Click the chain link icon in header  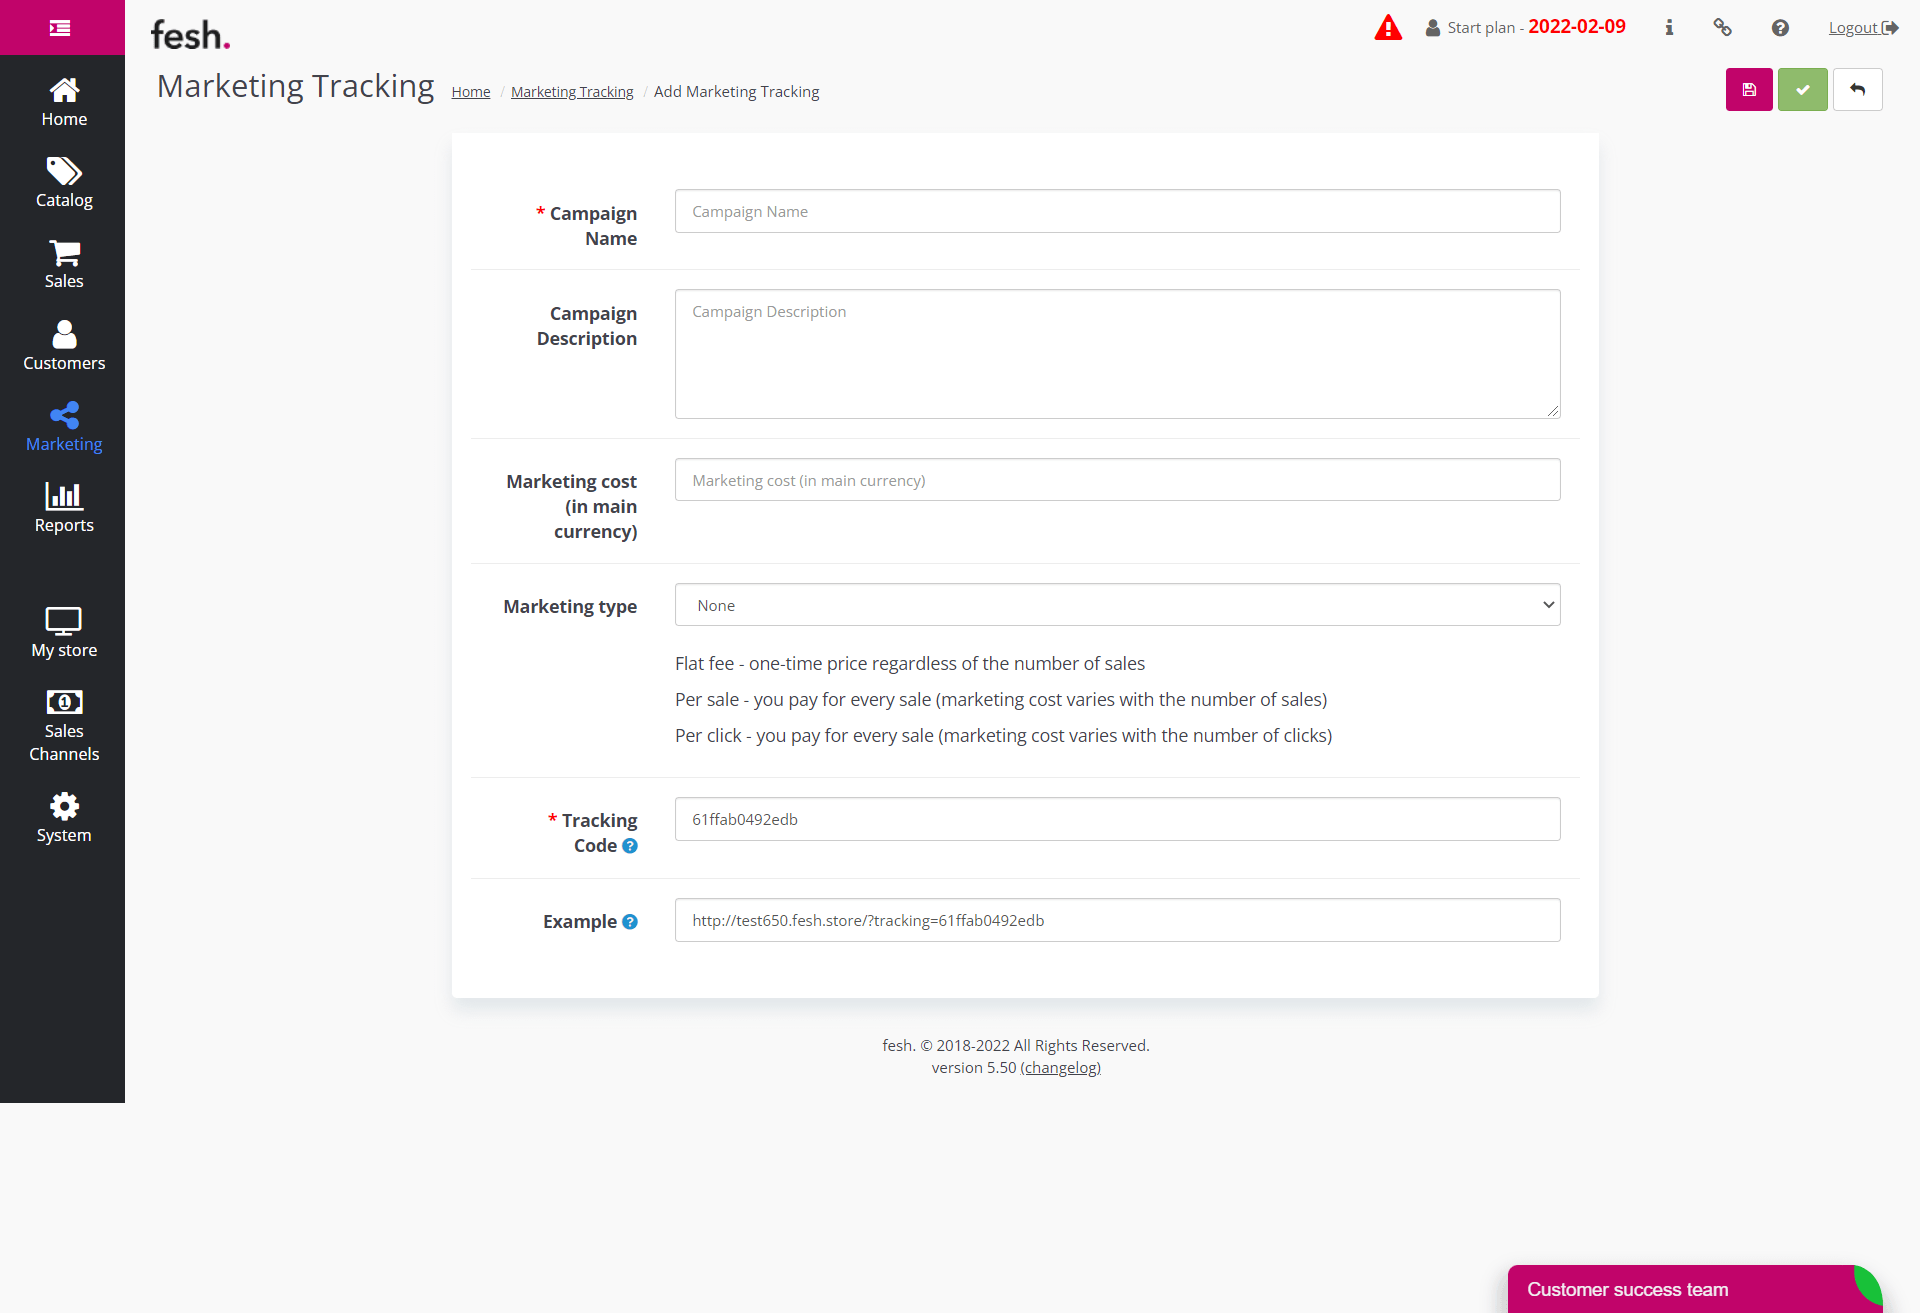(x=1722, y=28)
